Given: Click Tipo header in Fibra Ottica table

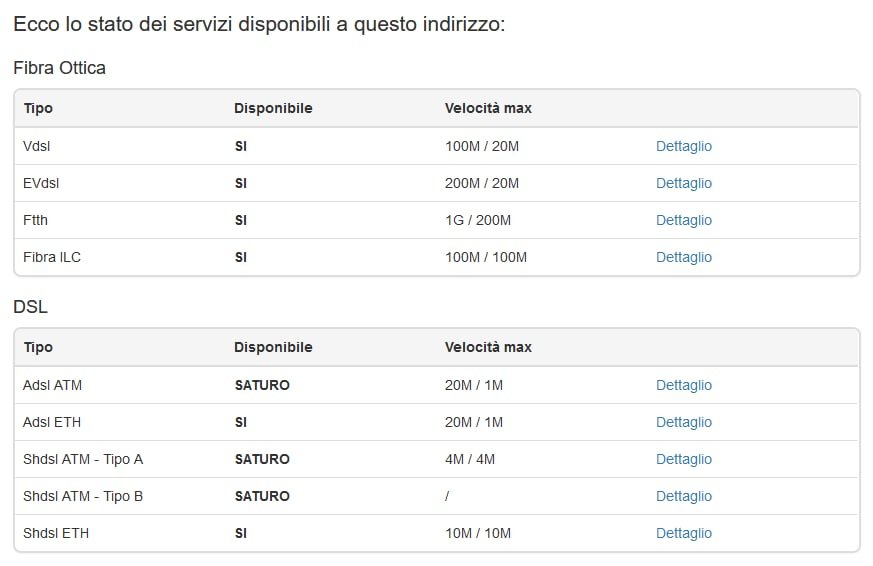Looking at the screenshot, I should click(x=38, y=108).
